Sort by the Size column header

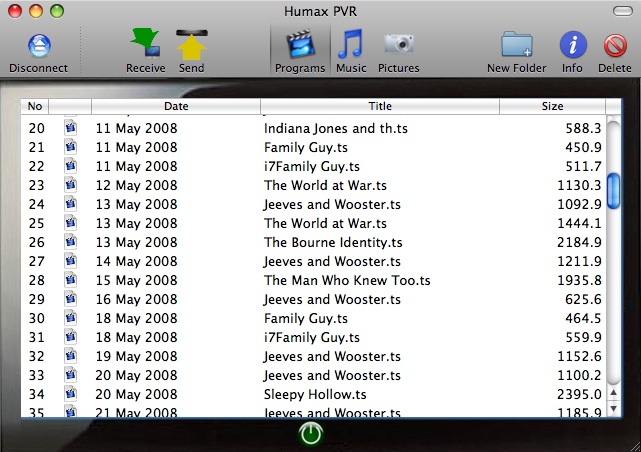point(552,106)
